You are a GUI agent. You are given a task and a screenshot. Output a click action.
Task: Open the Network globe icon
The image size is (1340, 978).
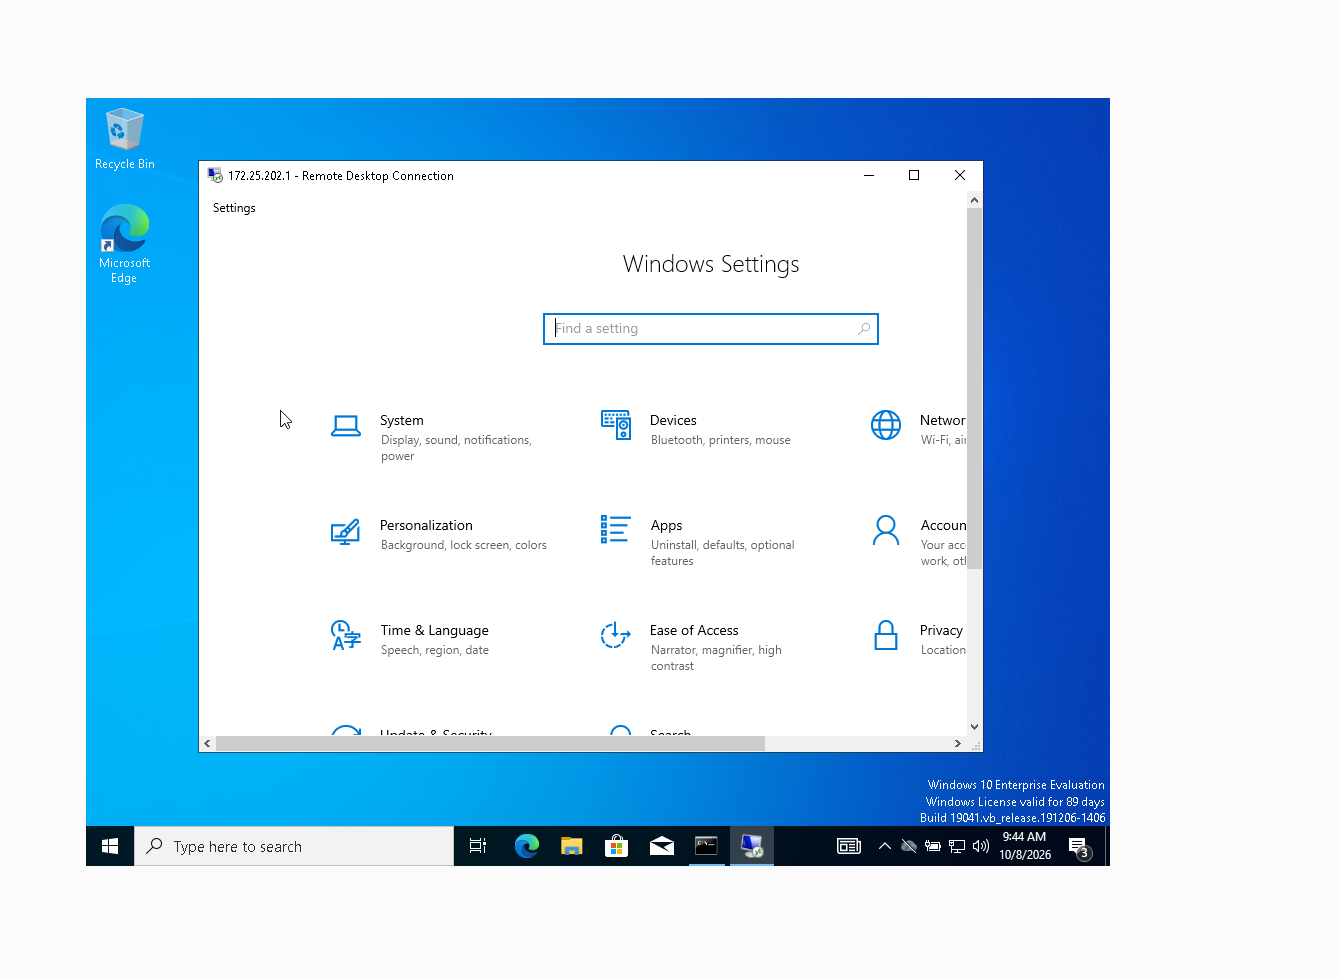click(x=886, y=425)
